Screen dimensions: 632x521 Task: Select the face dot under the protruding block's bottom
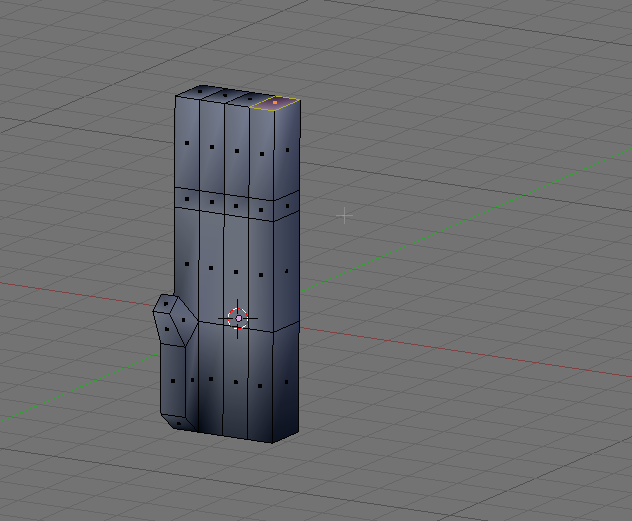coord(179,423)
